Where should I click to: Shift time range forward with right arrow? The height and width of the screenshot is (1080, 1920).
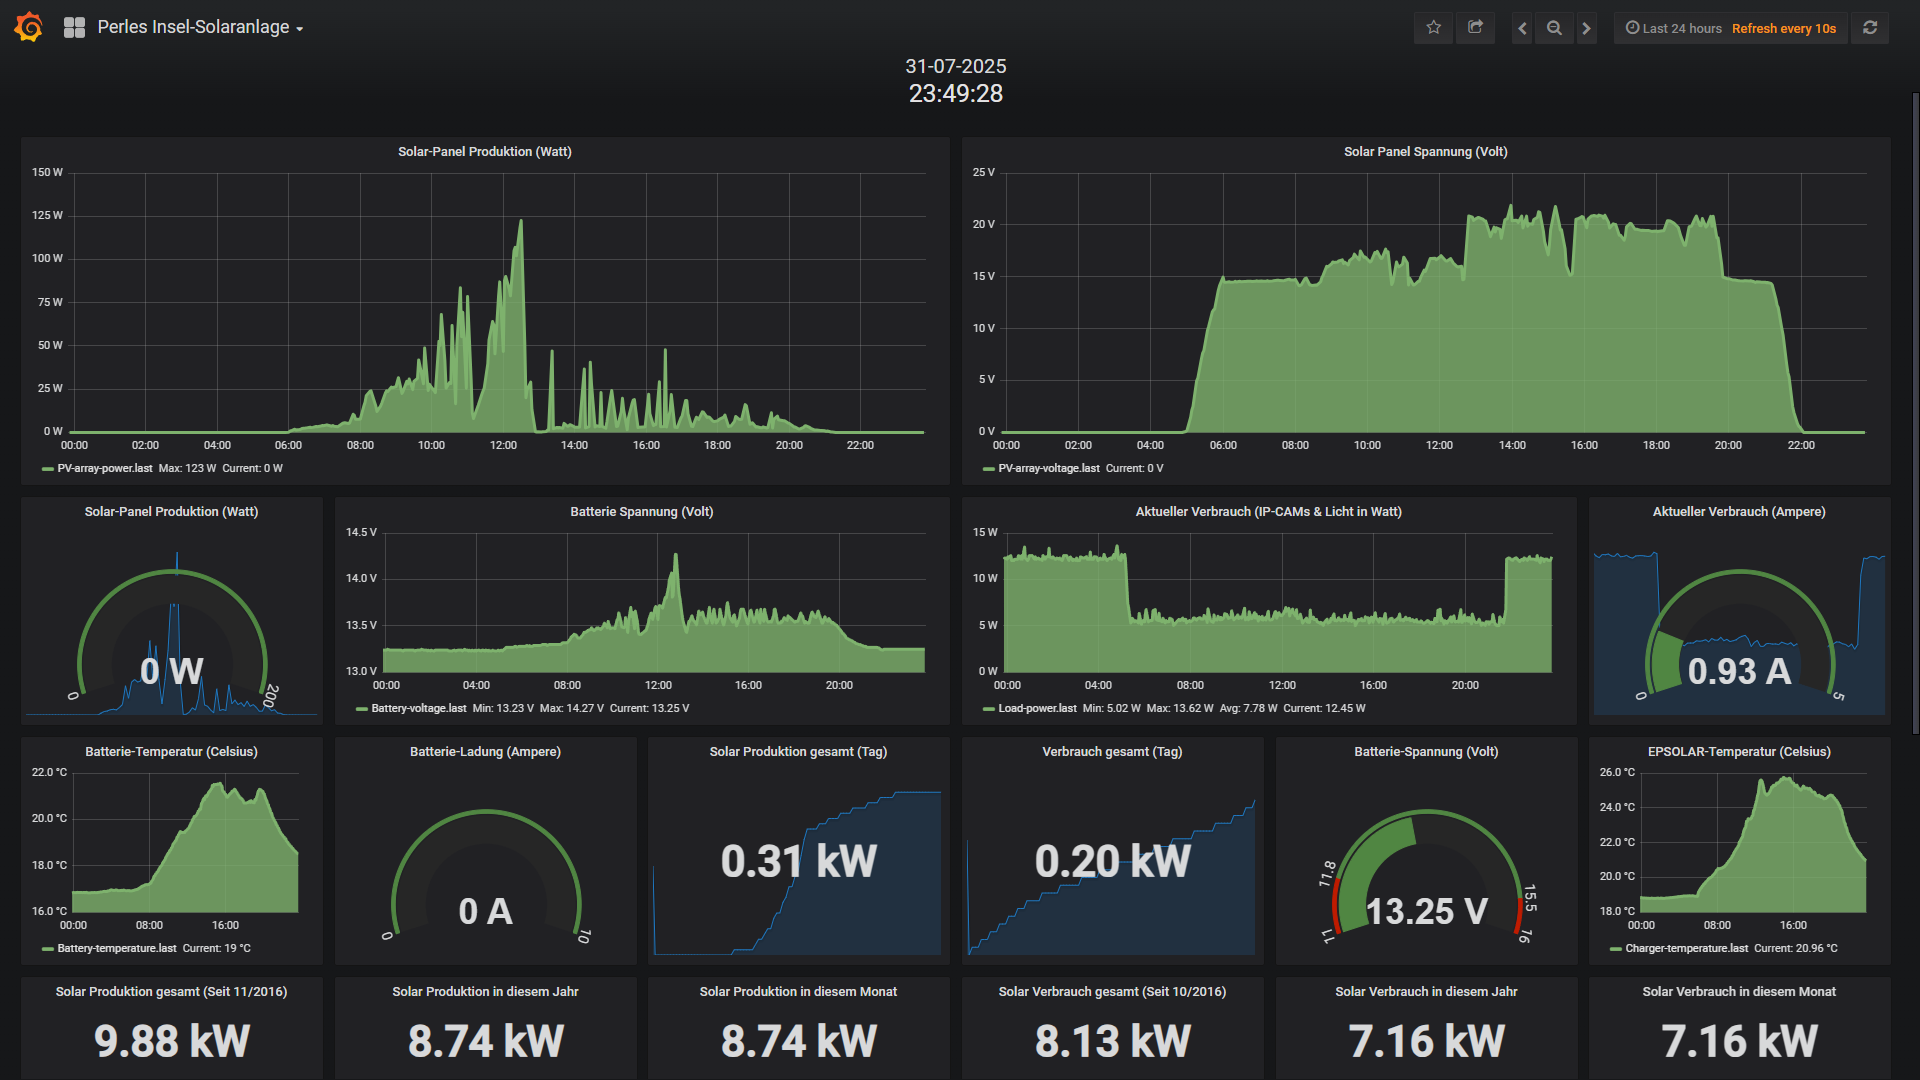coord(1586,29)
